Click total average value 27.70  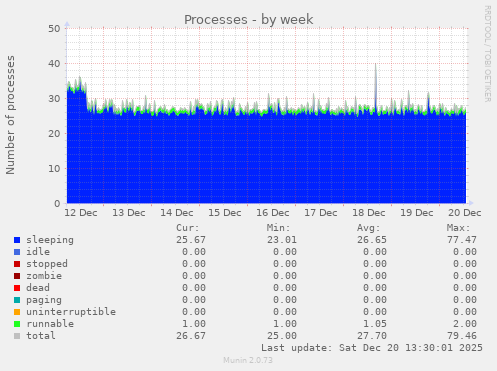click(x=372, y=336)
